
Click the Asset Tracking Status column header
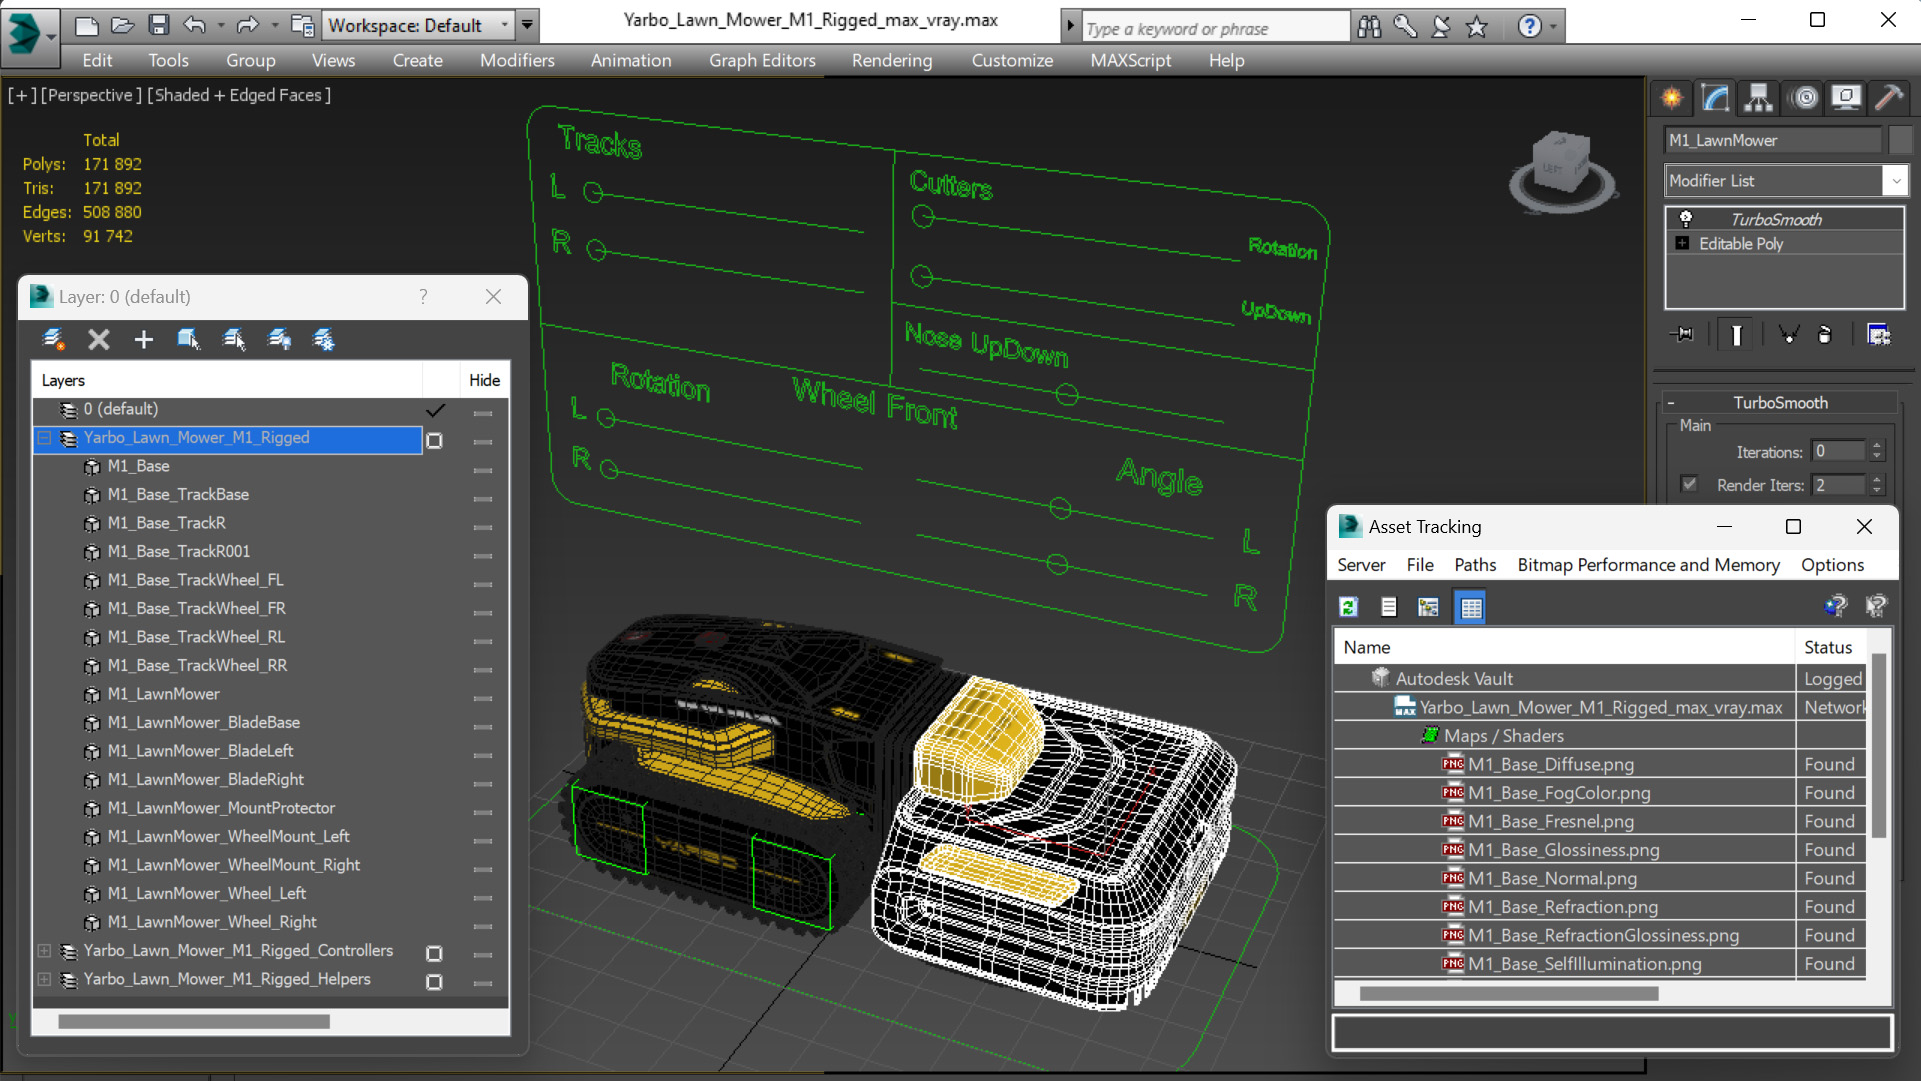click(x=1829, y=647)
